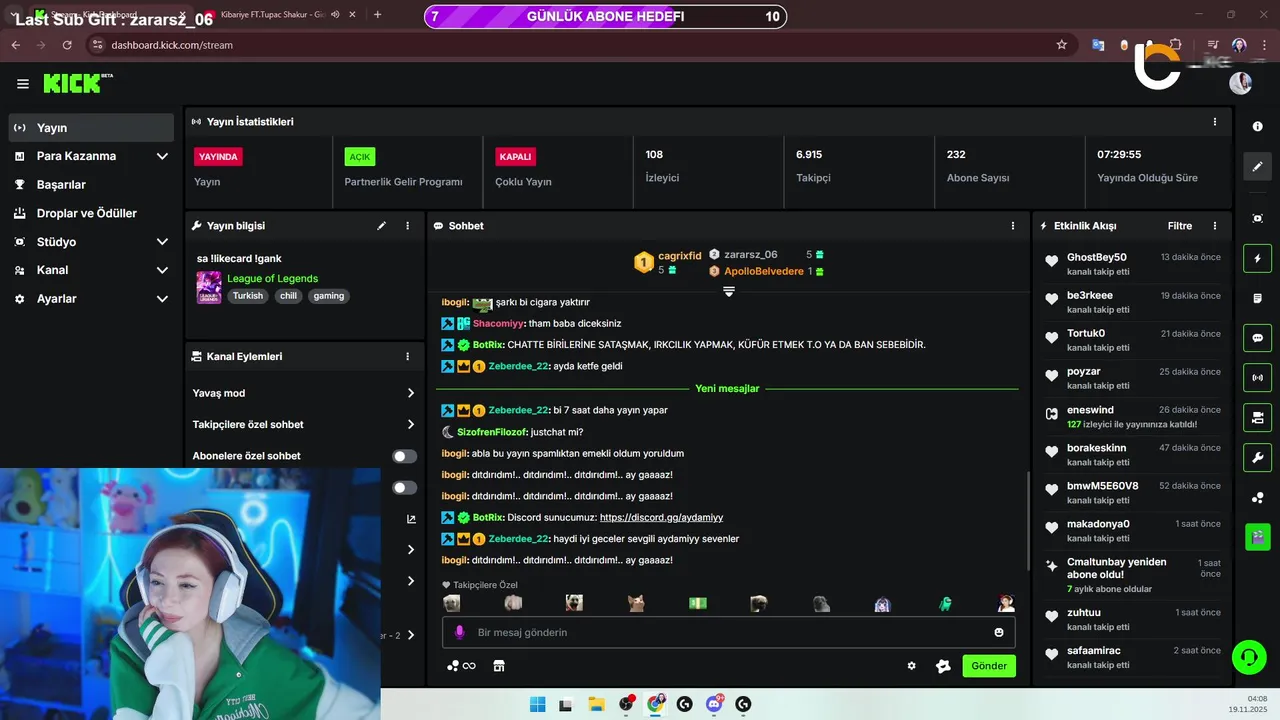Select the green Among Us emote
The width and height of the screenshot is (1280, 720).
point(945,603)
